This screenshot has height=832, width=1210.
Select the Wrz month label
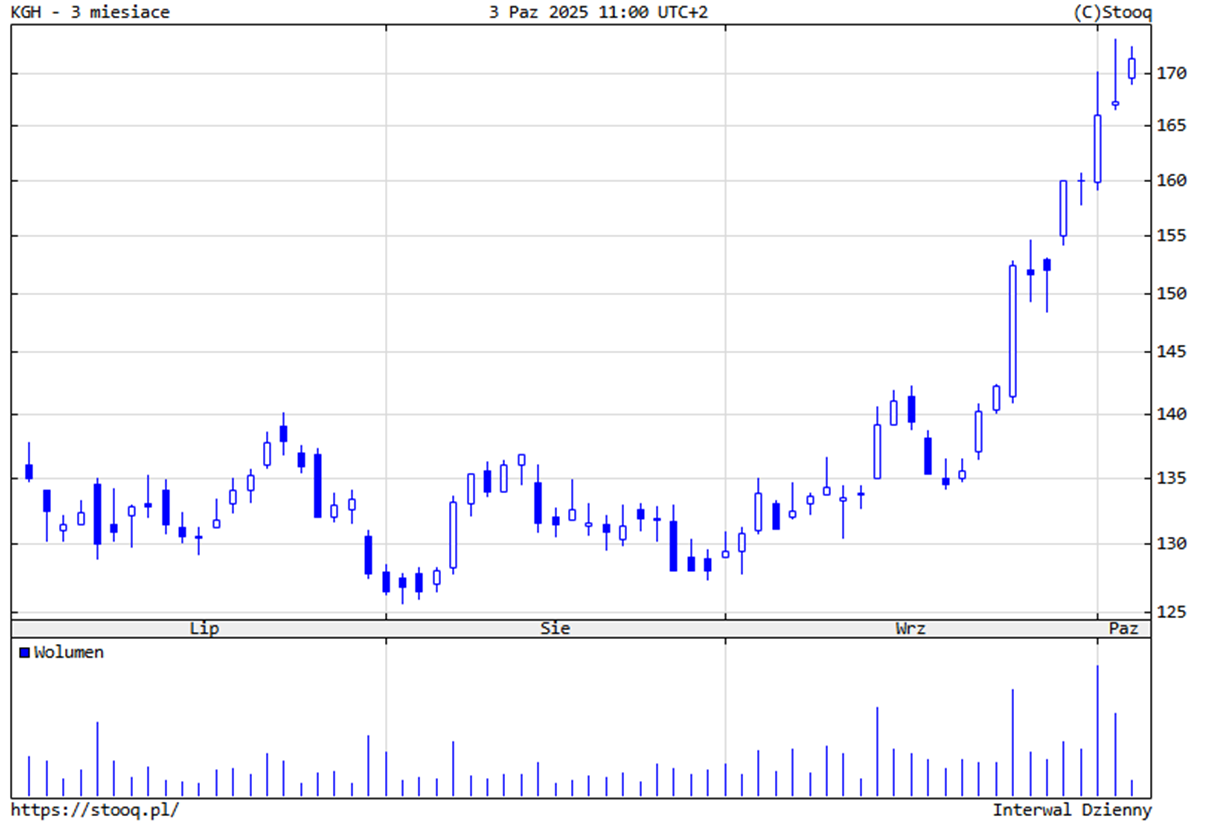(x=910, y=629)
